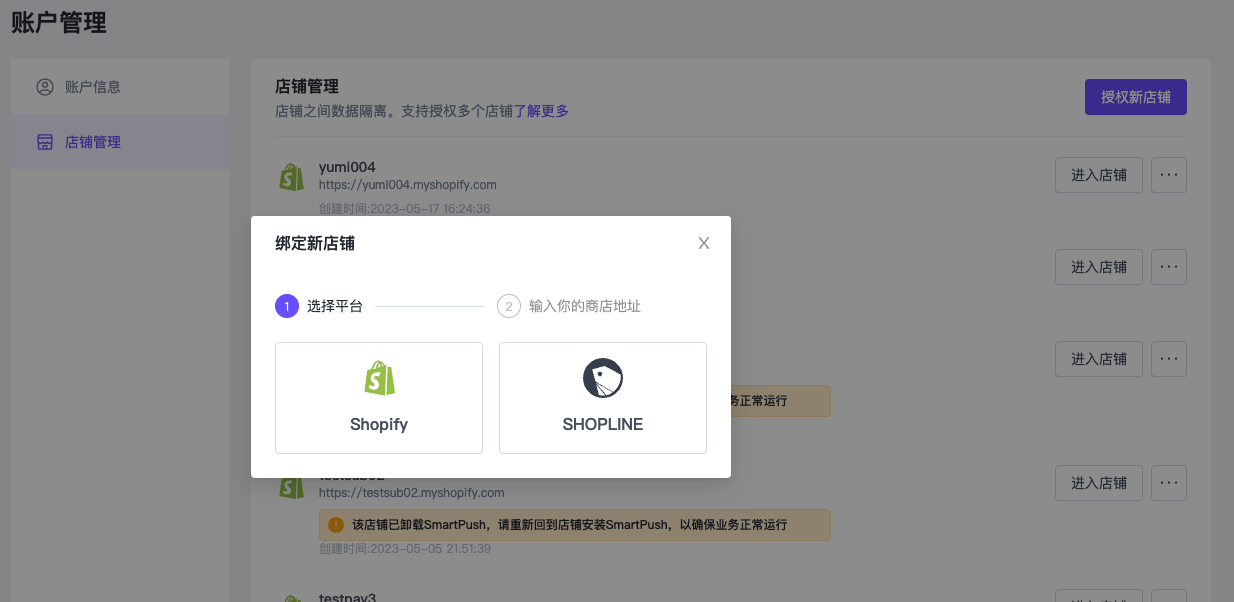Click 进入店铺 for testsub02 store
Viewport: 1234px width, 602px height.
(1098, 483)
